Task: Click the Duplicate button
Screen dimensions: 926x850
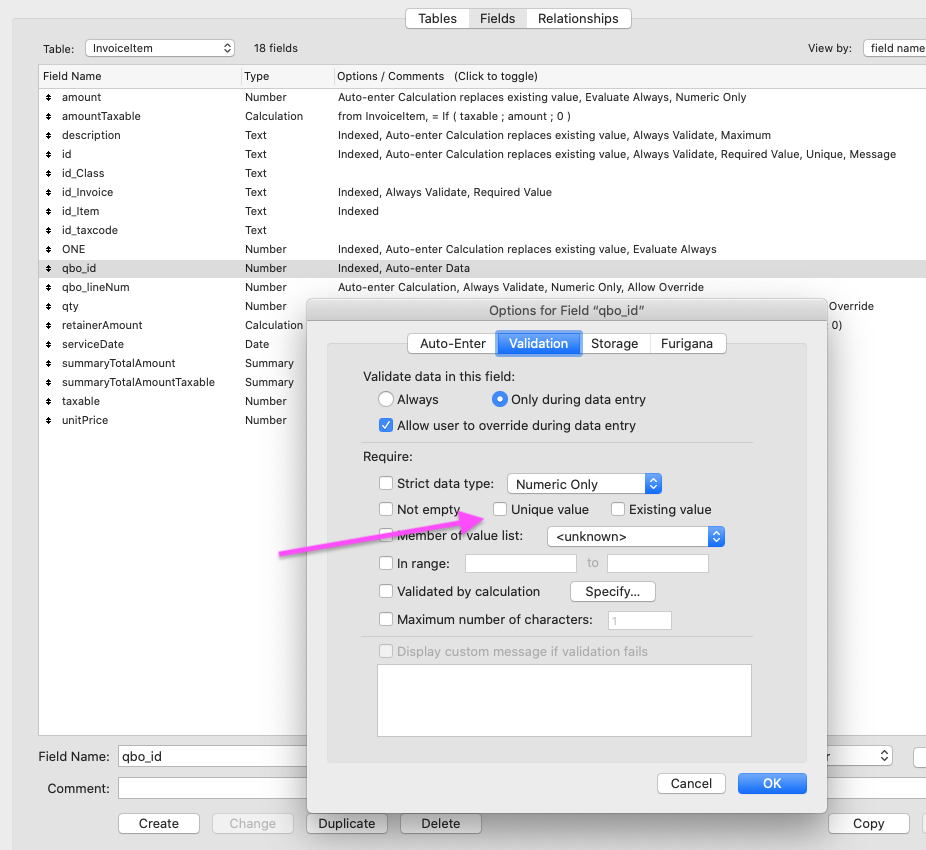Action: click(x=347, y=823)
